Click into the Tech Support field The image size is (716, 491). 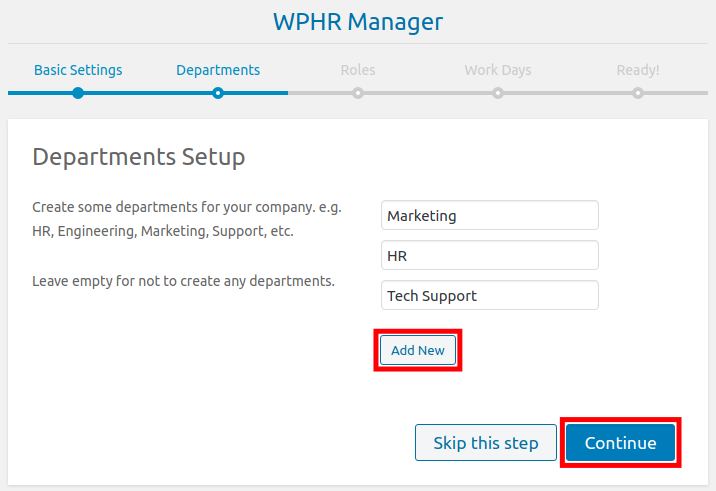tap(489, 296)
